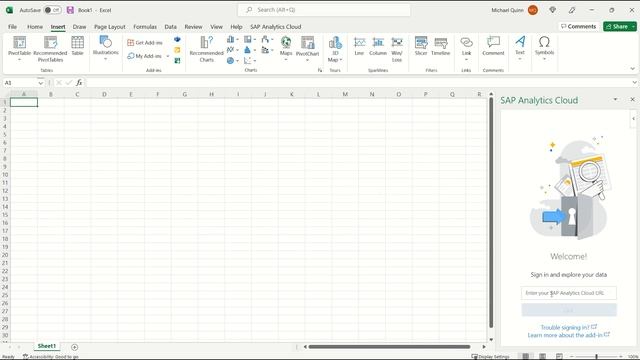Screen dimensions: 640x360
Task: Select row 10 header
Action: (x=5, y=175)
